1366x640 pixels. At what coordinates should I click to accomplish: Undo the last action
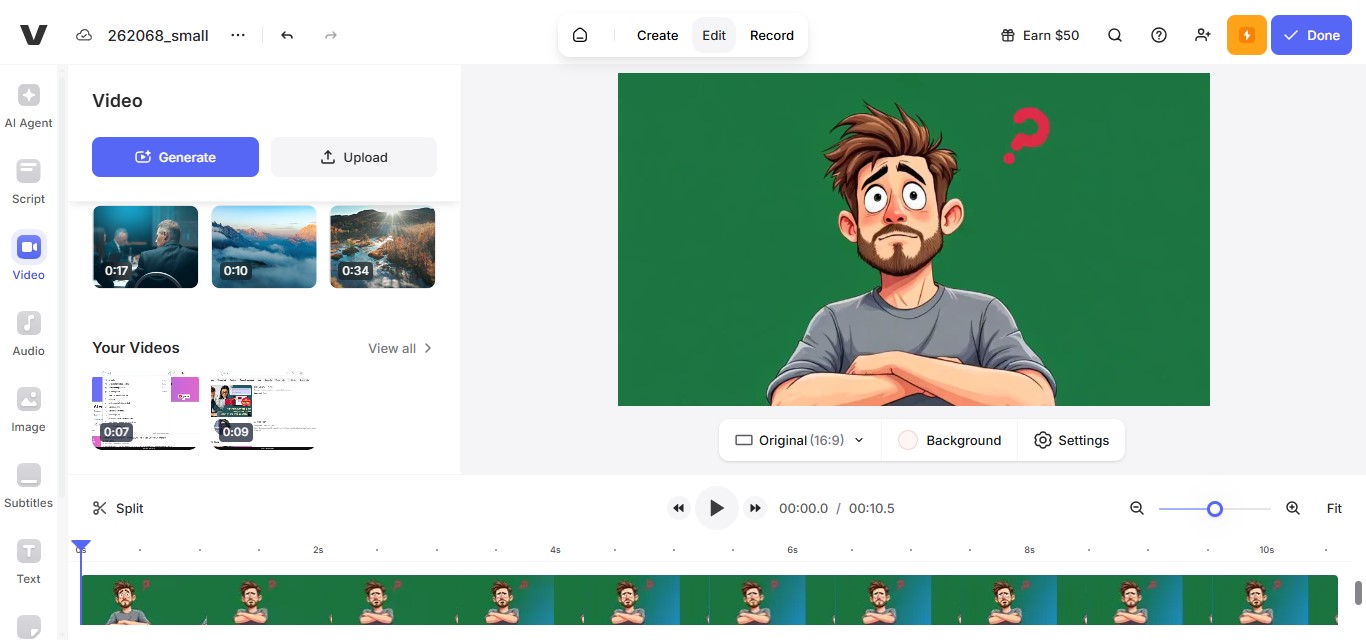click(x=286, y=34)
